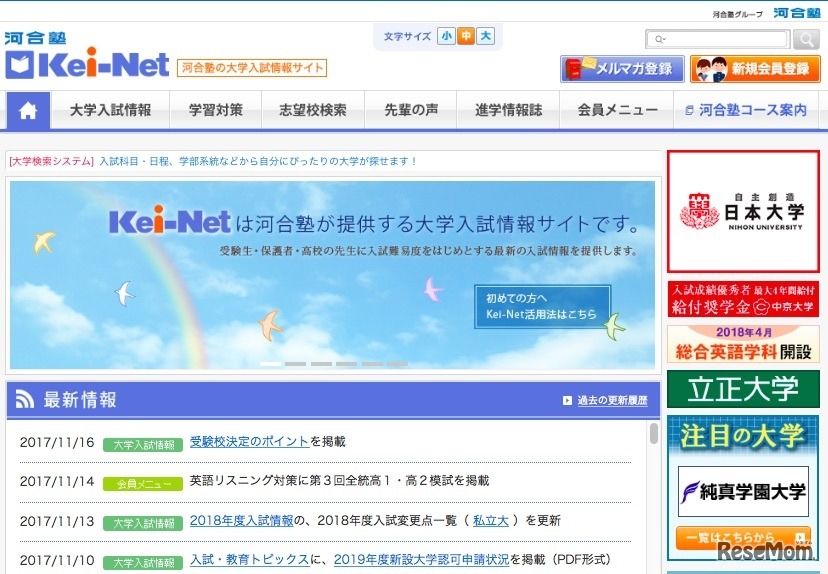The width and height of the screenshot is (828, 574).
Task: Click the news list scrollbar thumb
Action: tap(654, 434)
